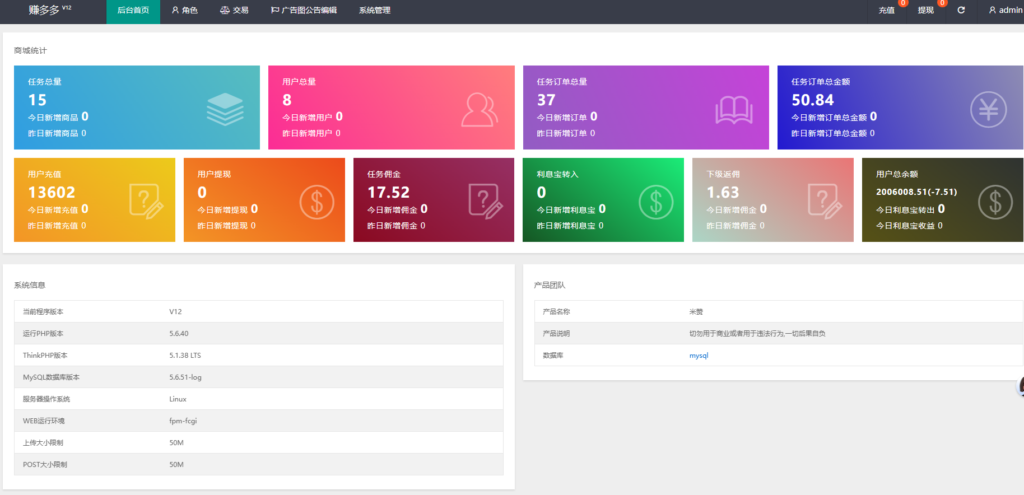The width and height of the screenshot is (1024, 495).
Task: Click the dollar icon on 用户提现 card
Action: 316,201
